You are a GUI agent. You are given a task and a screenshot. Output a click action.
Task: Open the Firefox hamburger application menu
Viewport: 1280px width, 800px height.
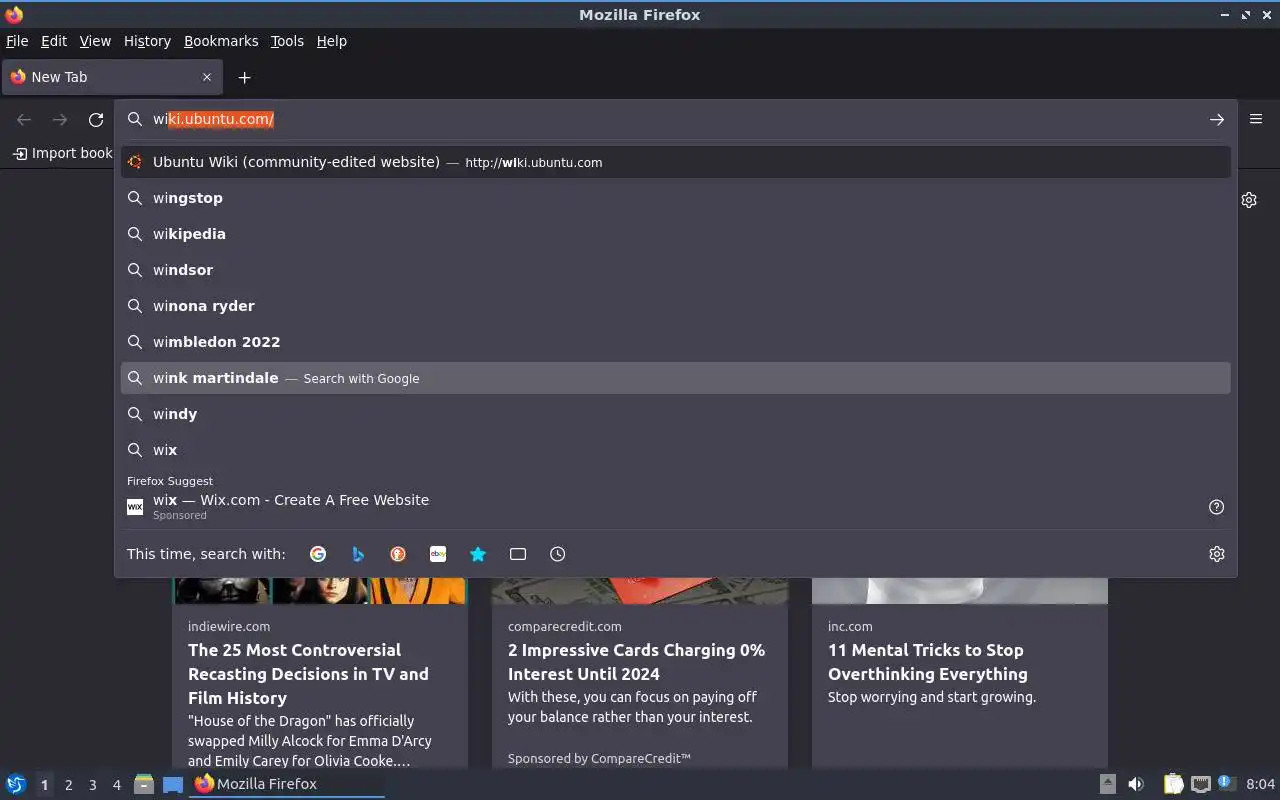(1256, 119)
